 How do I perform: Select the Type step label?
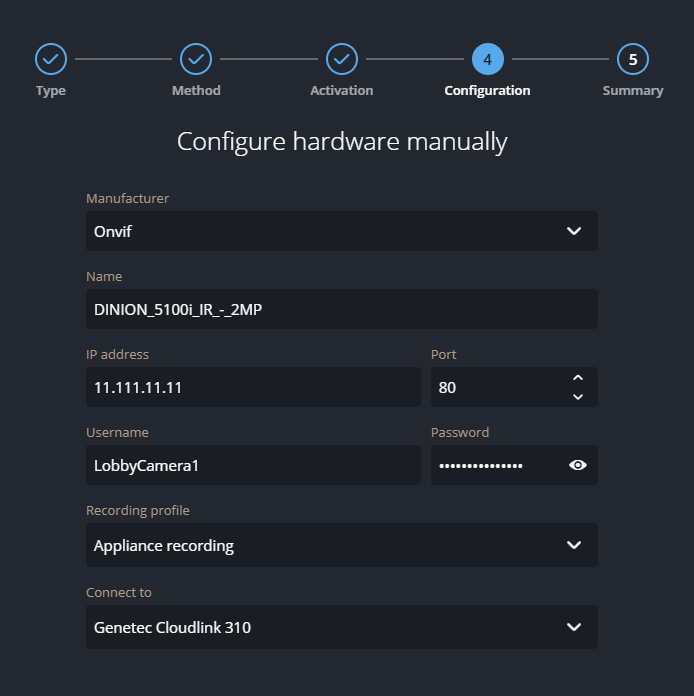51,91
